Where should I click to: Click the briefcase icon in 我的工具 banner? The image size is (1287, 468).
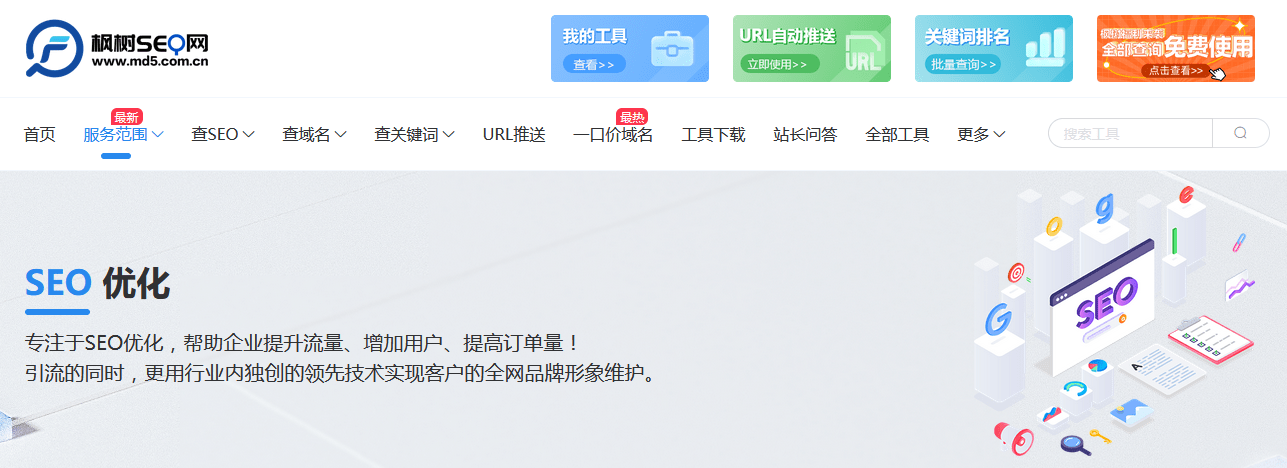672,49
